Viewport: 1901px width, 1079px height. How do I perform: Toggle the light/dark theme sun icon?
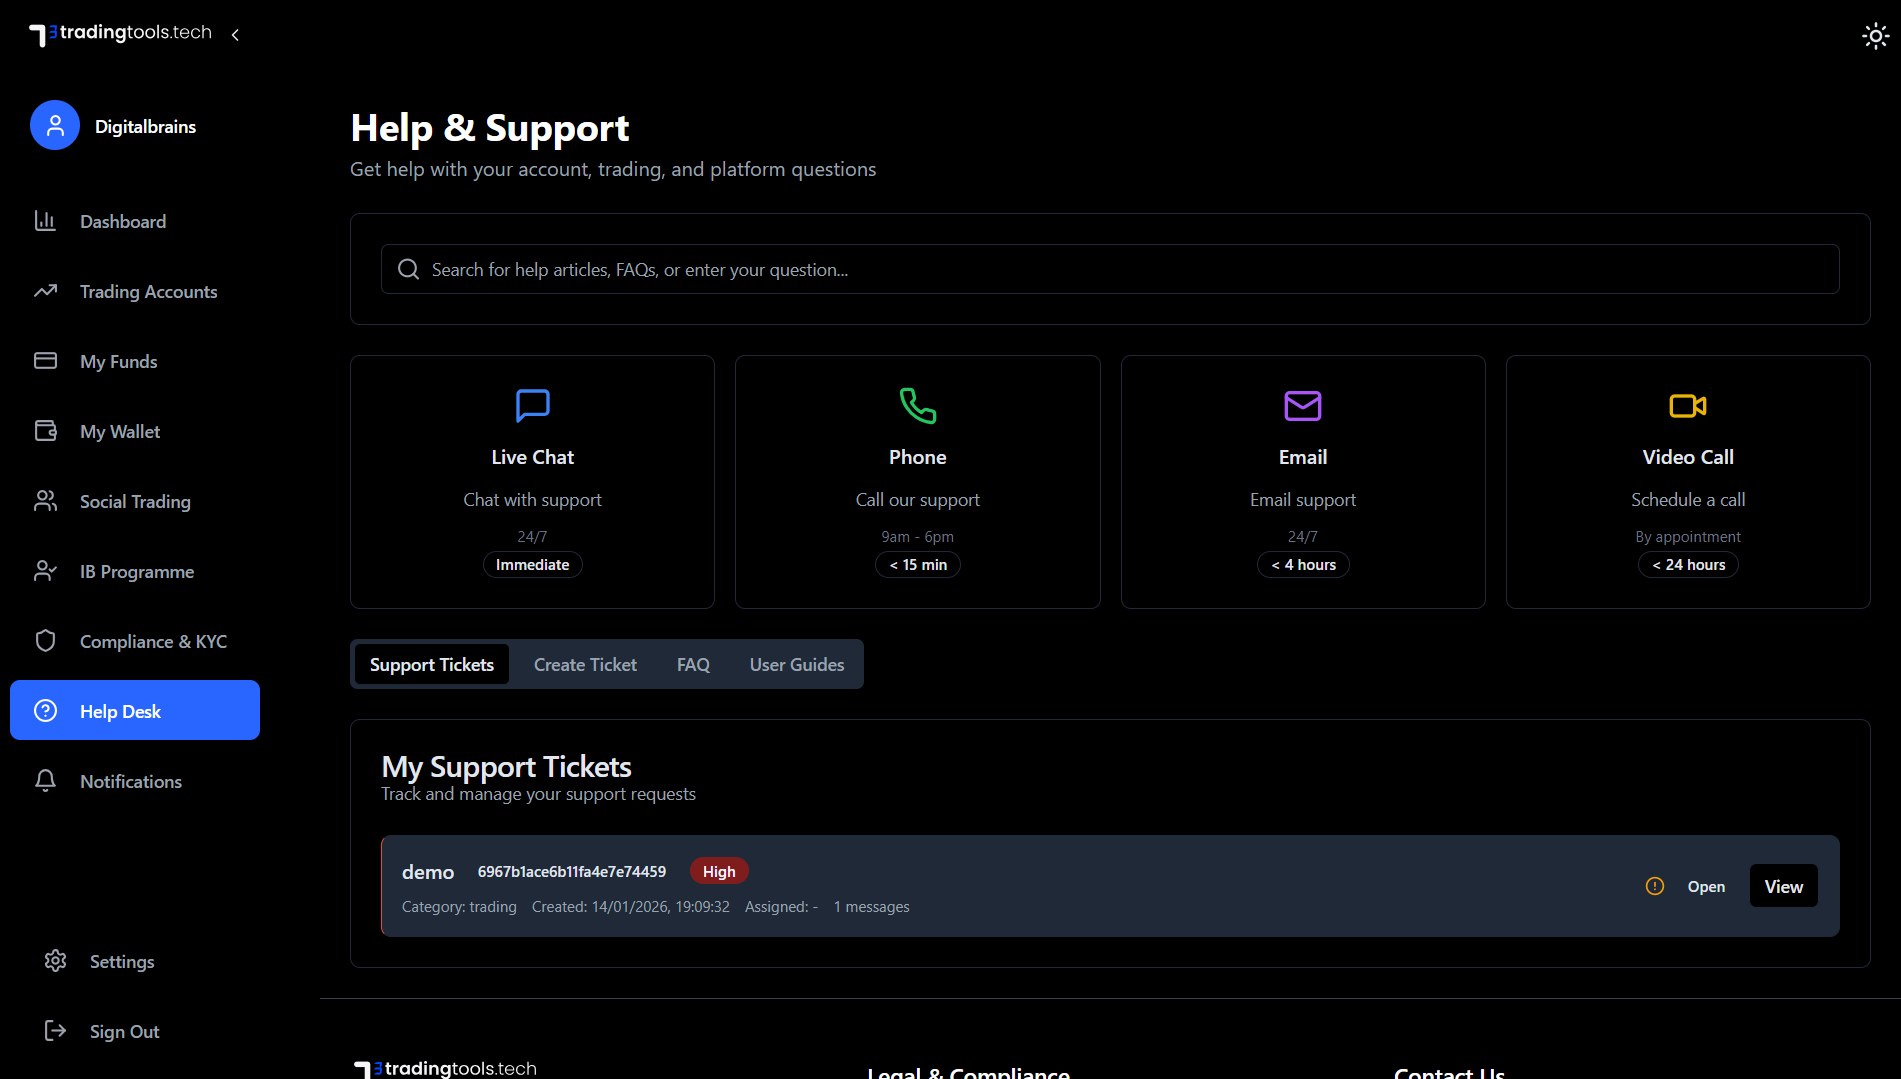pyautogui.click(x=1875, y=36)
